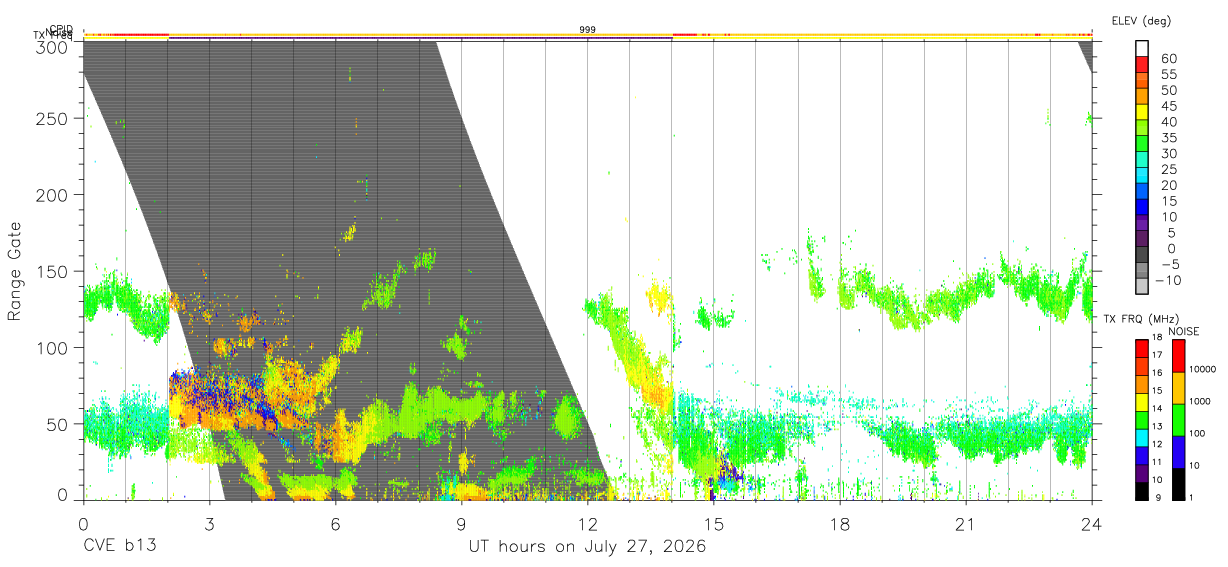This screenshot has height=567, width=1228.
Task: Click the y-axis tick label '200'
Action: coord(52,194)
